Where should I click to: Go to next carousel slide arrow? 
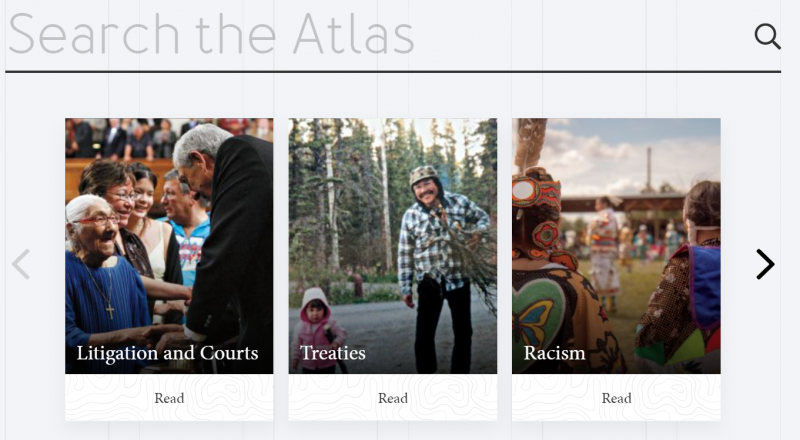(x=765, y=264)
